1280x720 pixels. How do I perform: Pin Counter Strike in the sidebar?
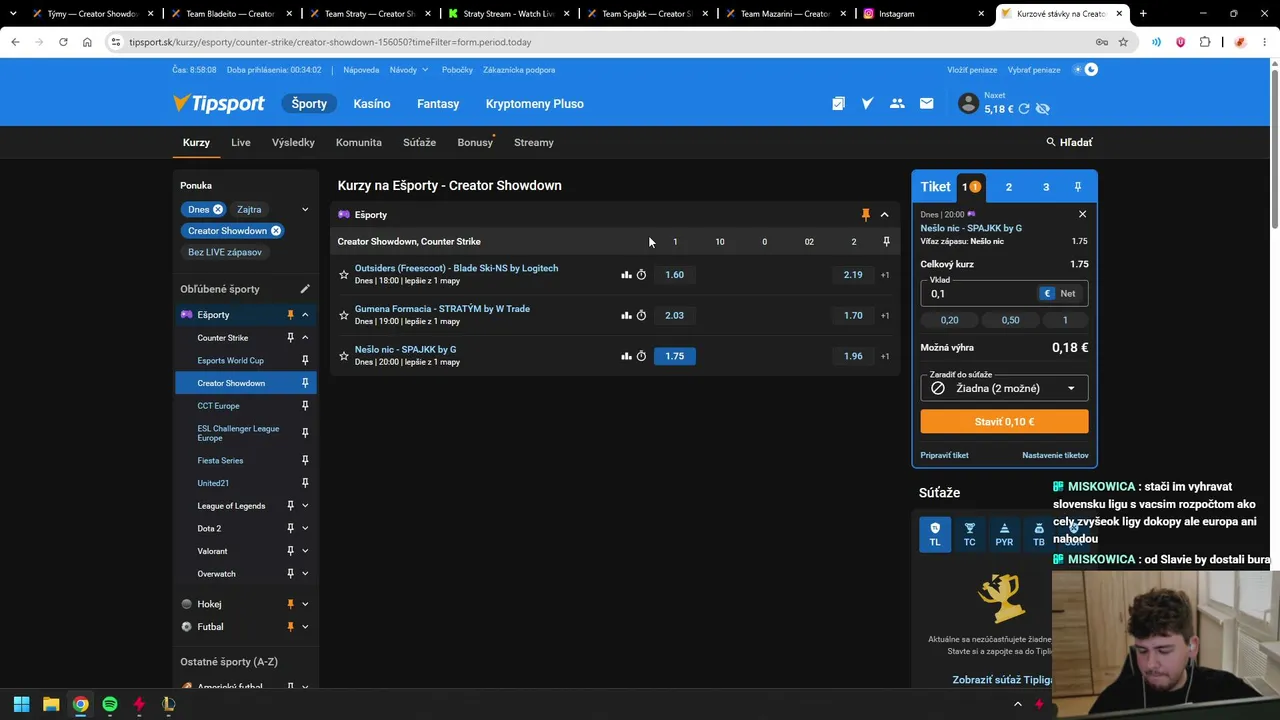290,338
